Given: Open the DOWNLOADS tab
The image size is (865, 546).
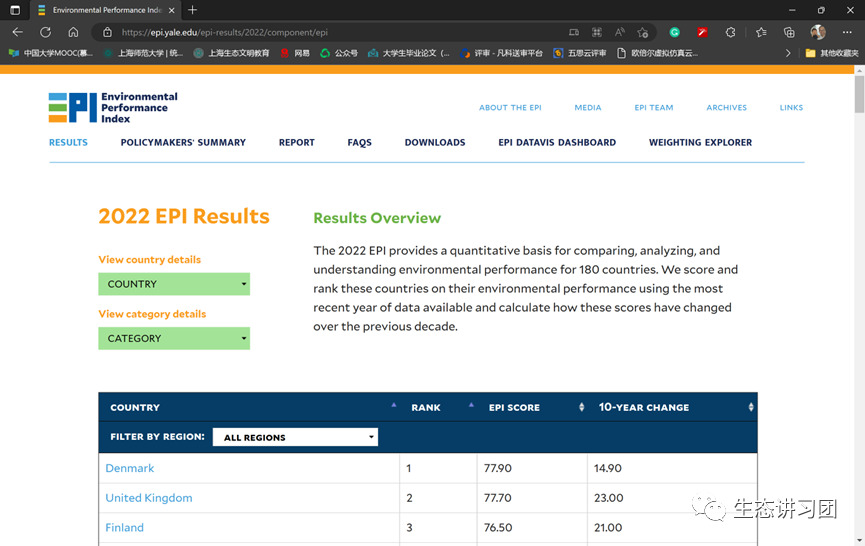Looking at the screenshot, I should point(435,142).
